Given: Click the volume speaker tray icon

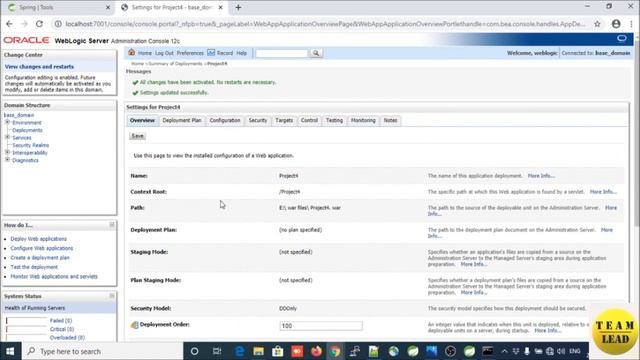Looking at the screenshot, I should 561,351.
